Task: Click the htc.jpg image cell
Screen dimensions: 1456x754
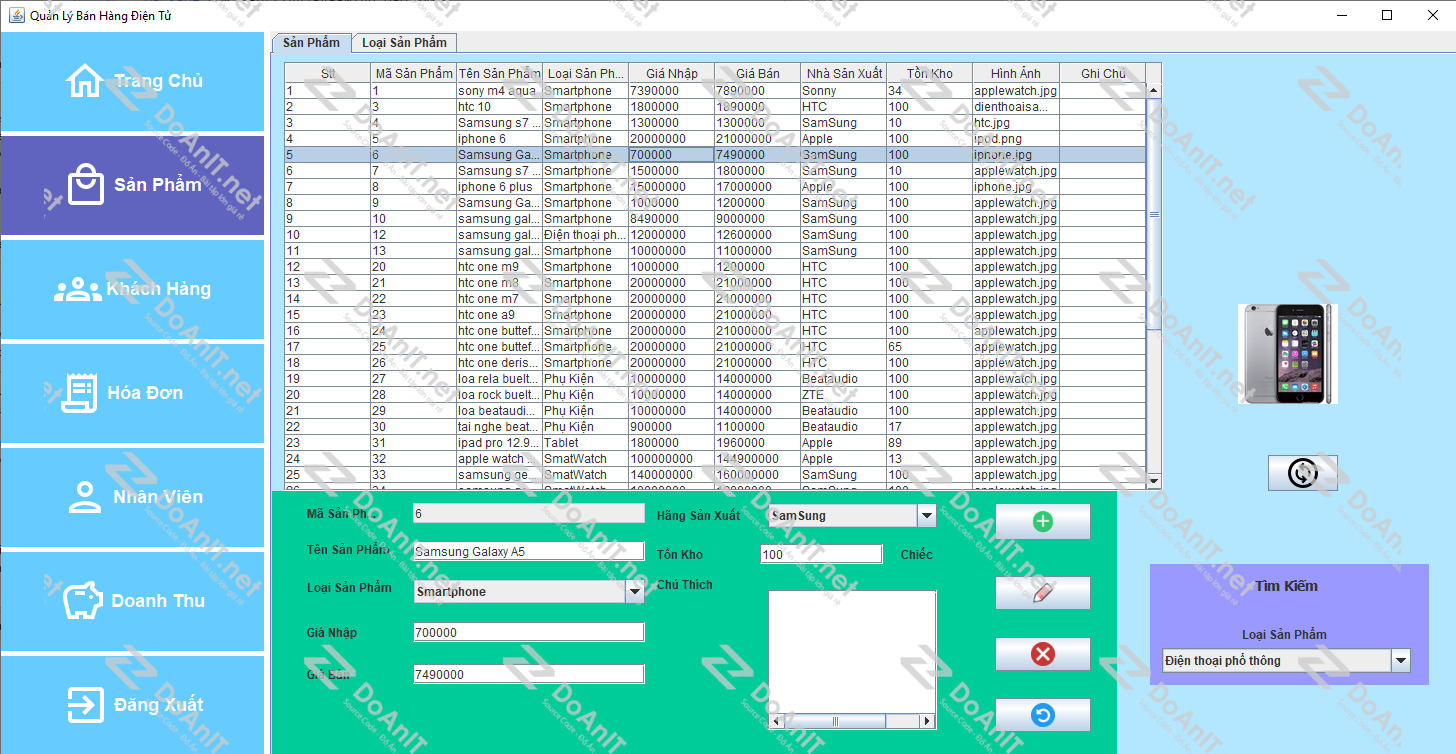Action: [x=1015, y=123]
